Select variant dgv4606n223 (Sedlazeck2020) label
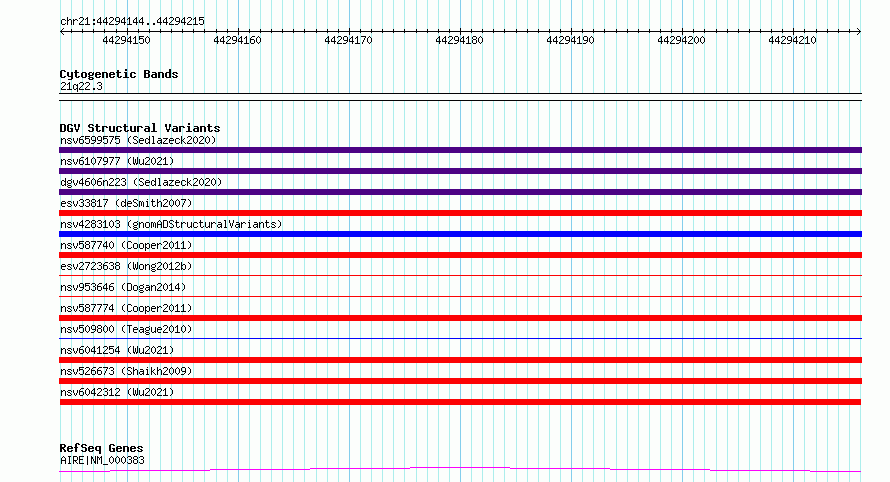This screenshot has width=890, height=482. (141, 182)
